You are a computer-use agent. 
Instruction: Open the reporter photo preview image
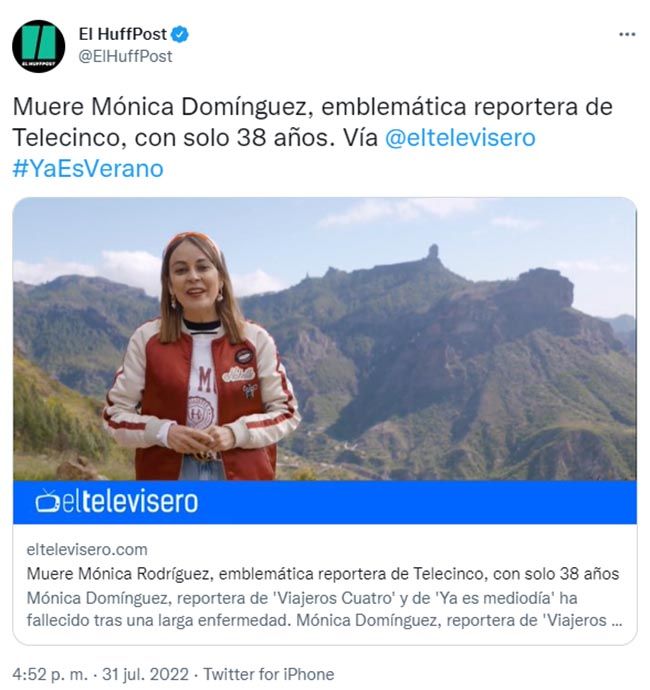point(325,339)
